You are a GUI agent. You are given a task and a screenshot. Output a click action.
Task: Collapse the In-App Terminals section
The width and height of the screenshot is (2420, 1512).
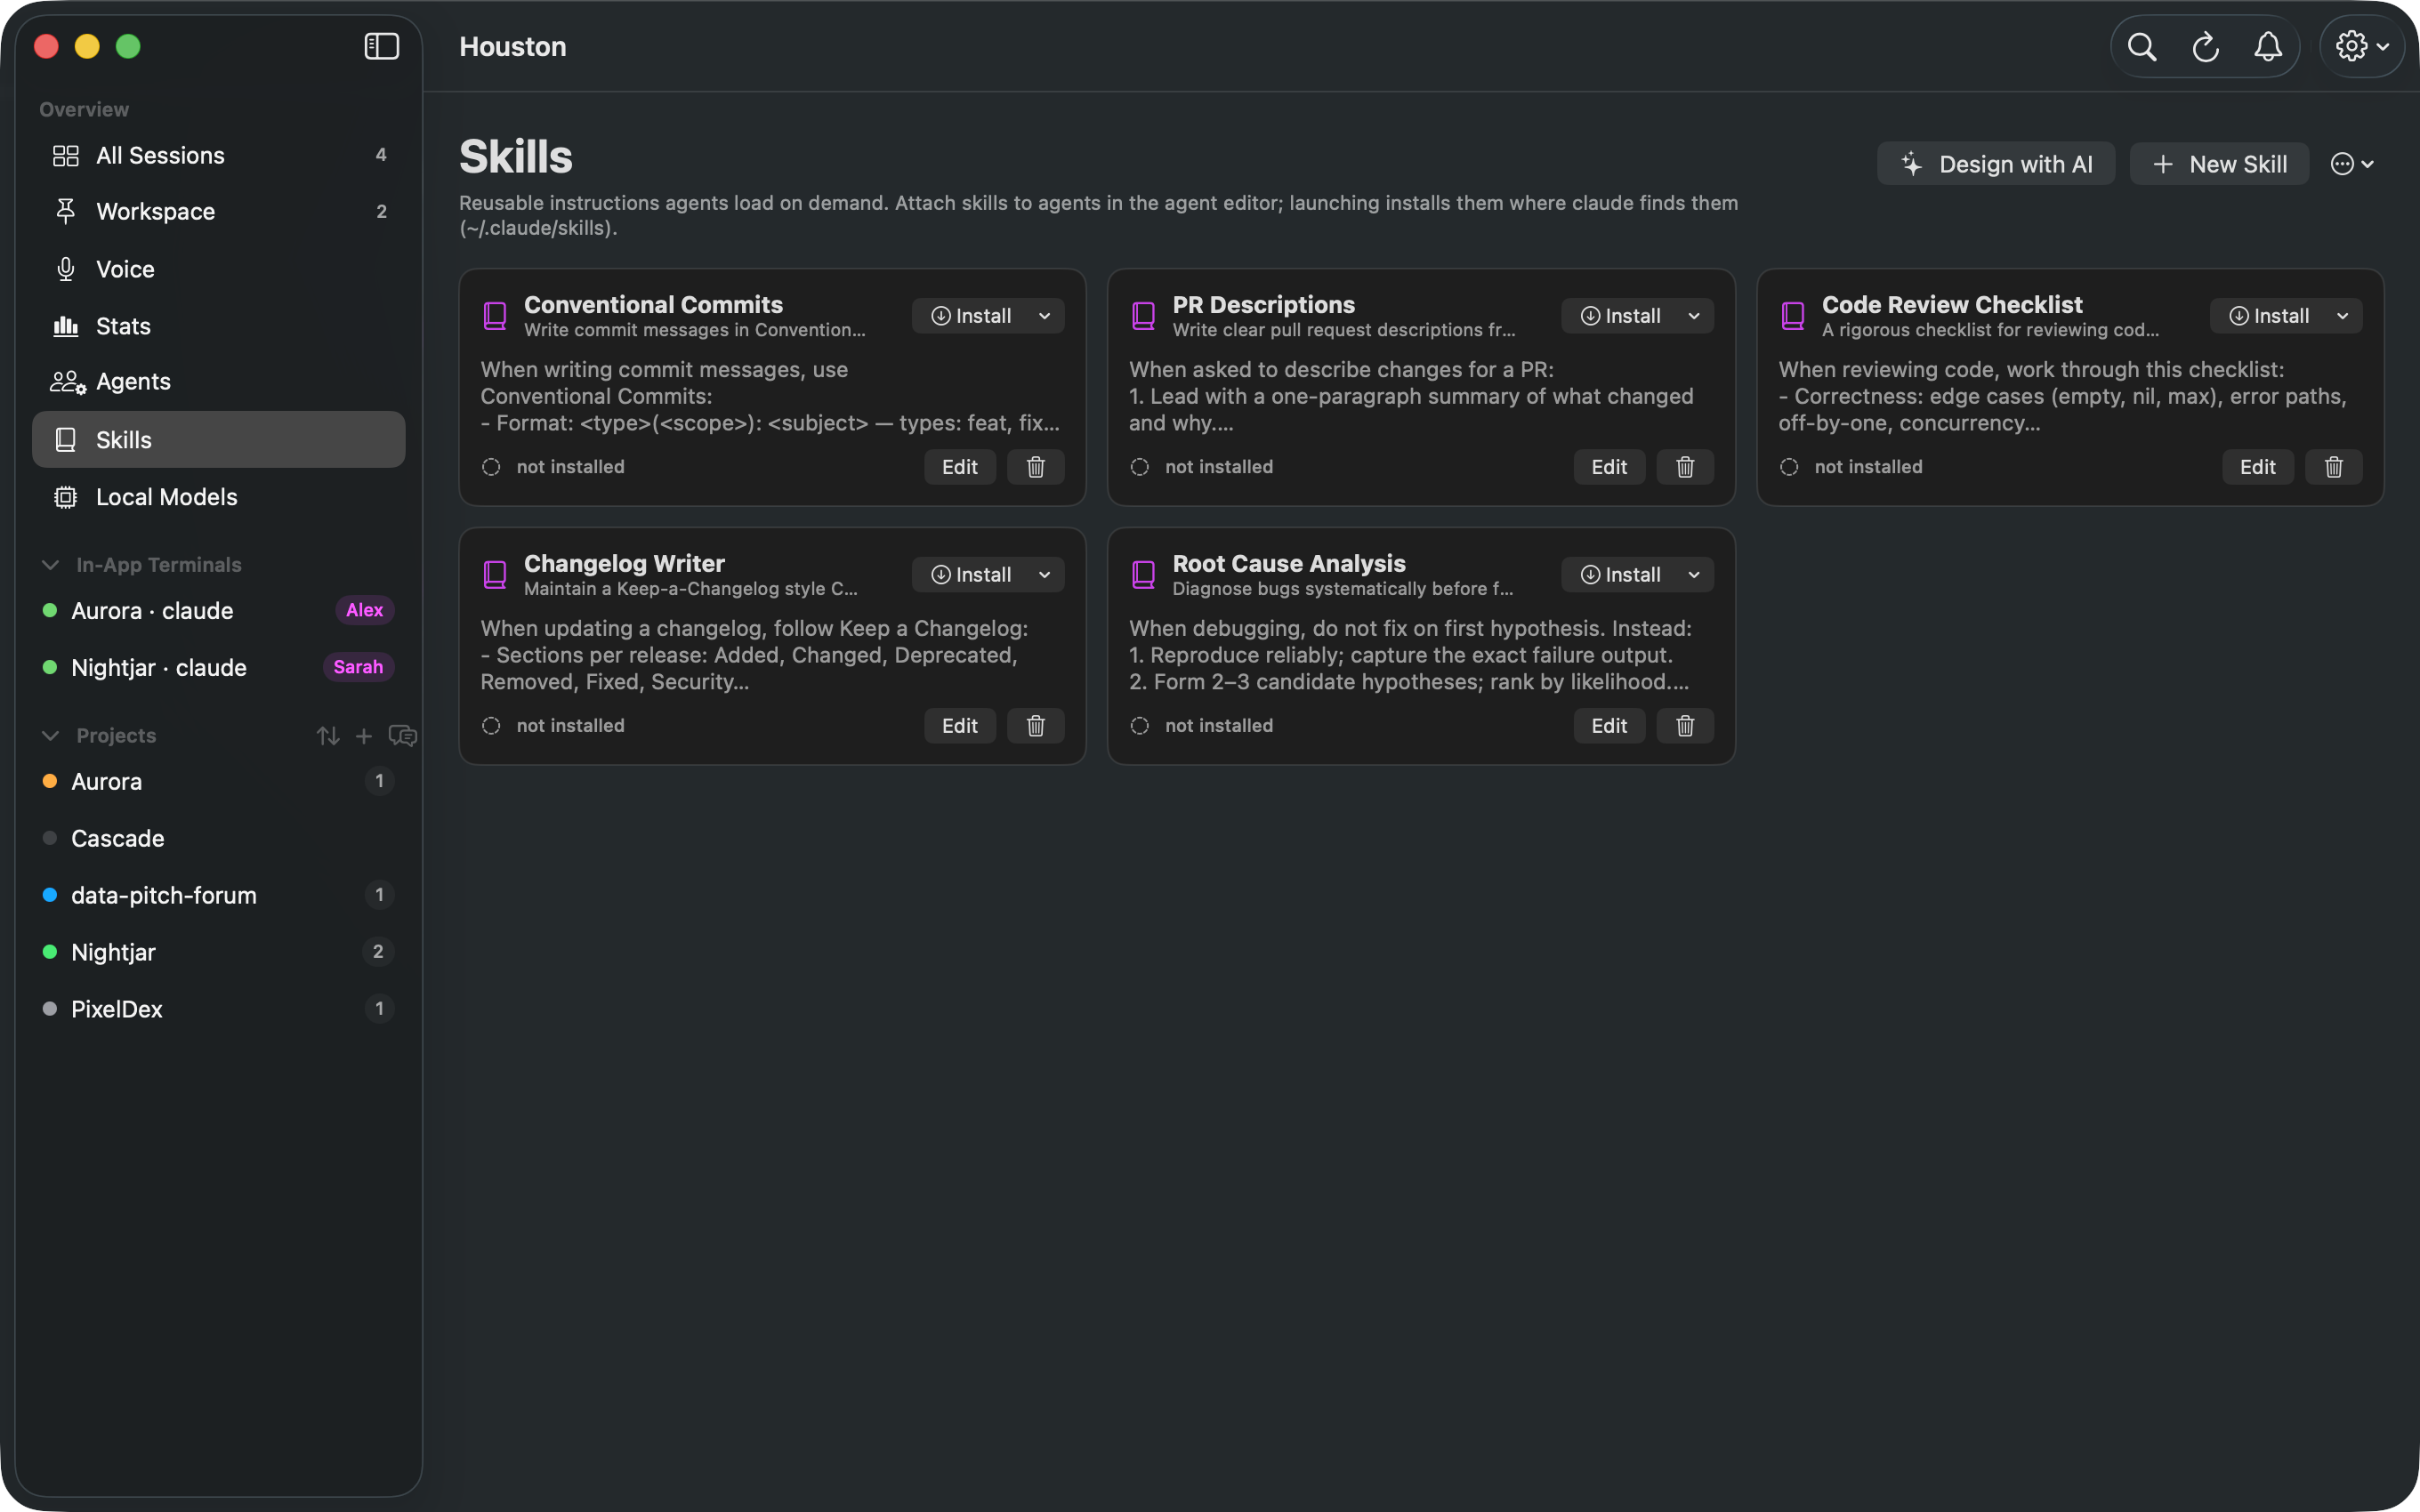coord(50,565)
